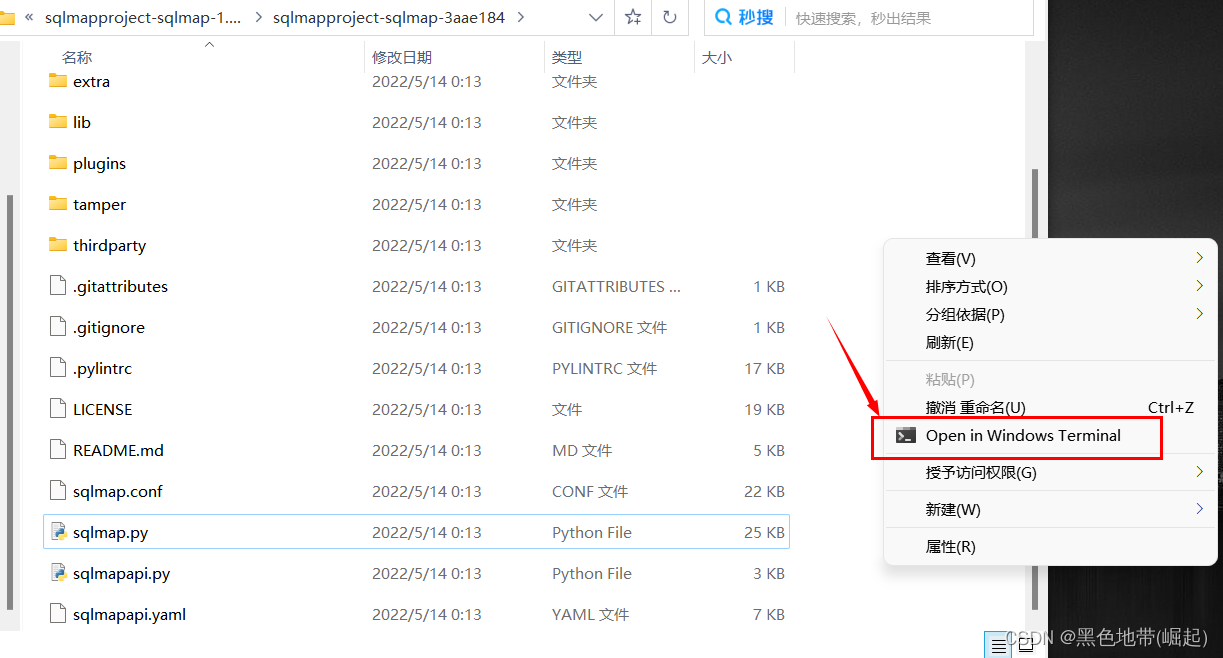Click the .gitignore file icon

[58, 327]
